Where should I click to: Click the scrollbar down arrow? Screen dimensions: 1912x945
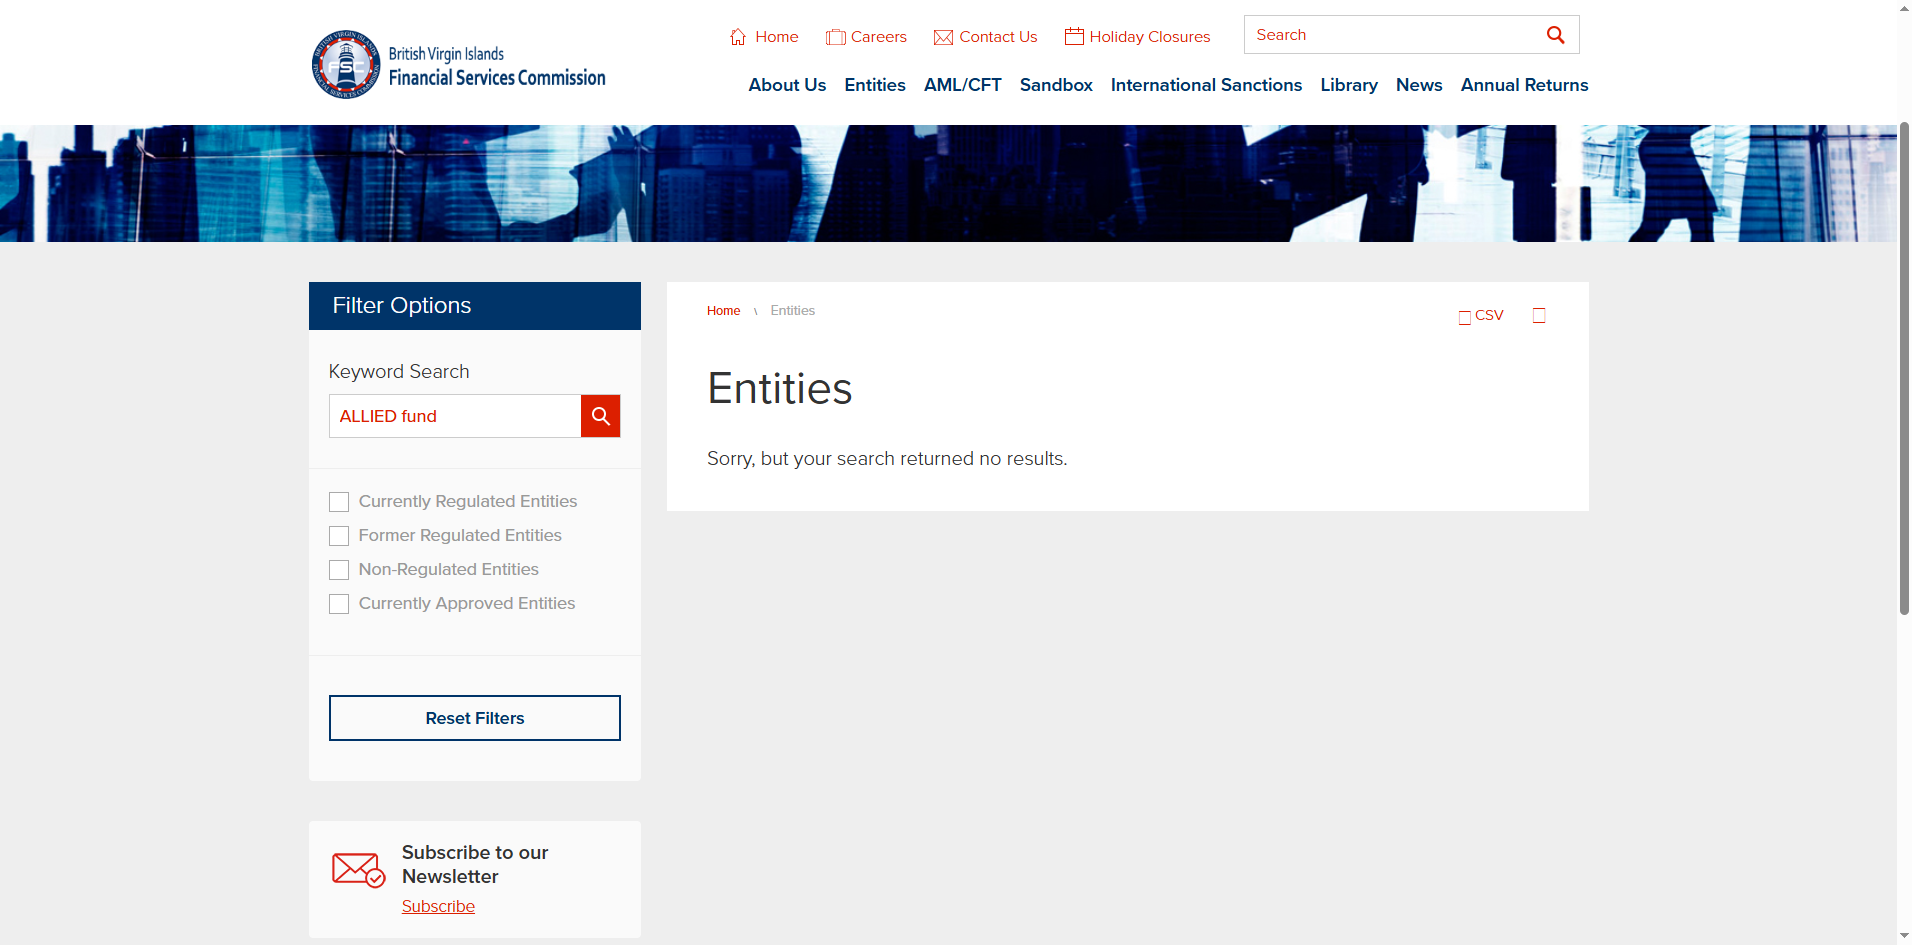coord(1904,936)
